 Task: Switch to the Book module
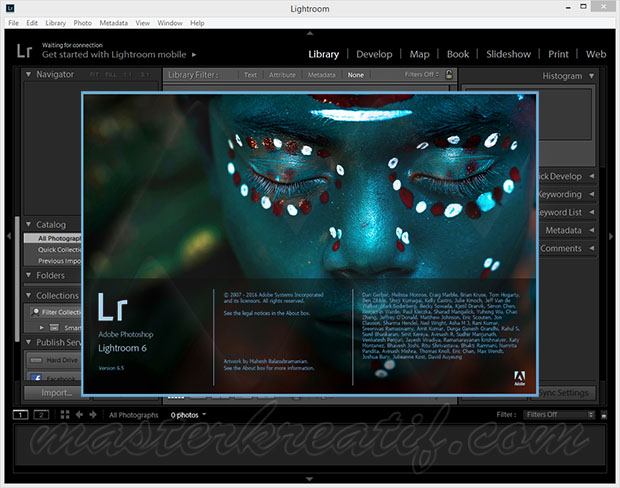pos(458,54)
